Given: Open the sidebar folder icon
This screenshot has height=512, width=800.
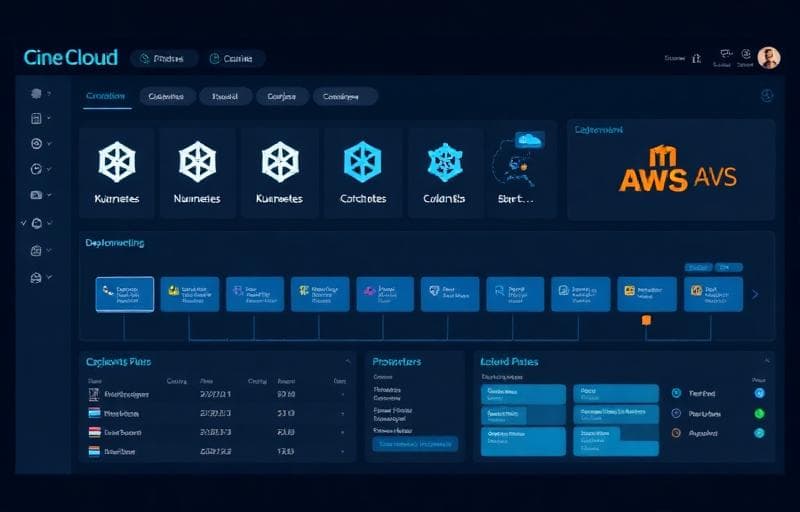Looking at the screenshot, I should [36, 195].
